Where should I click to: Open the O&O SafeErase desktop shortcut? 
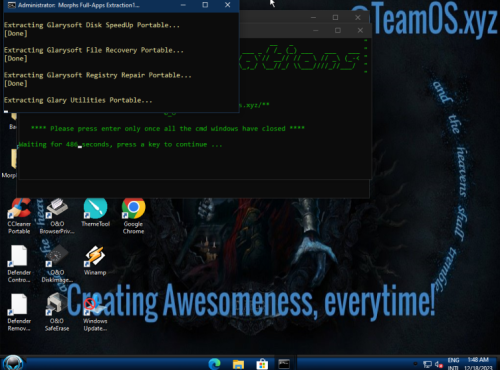click(x=57, y=313)
